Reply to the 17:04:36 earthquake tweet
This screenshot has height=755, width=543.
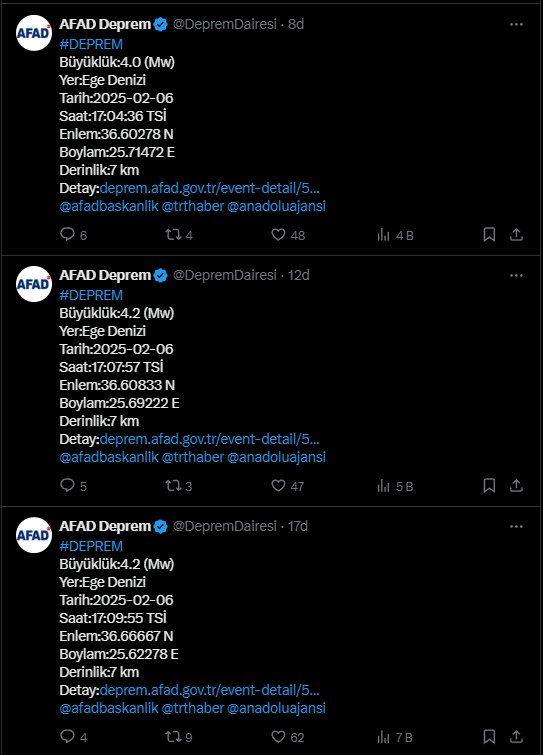(67, 234)
